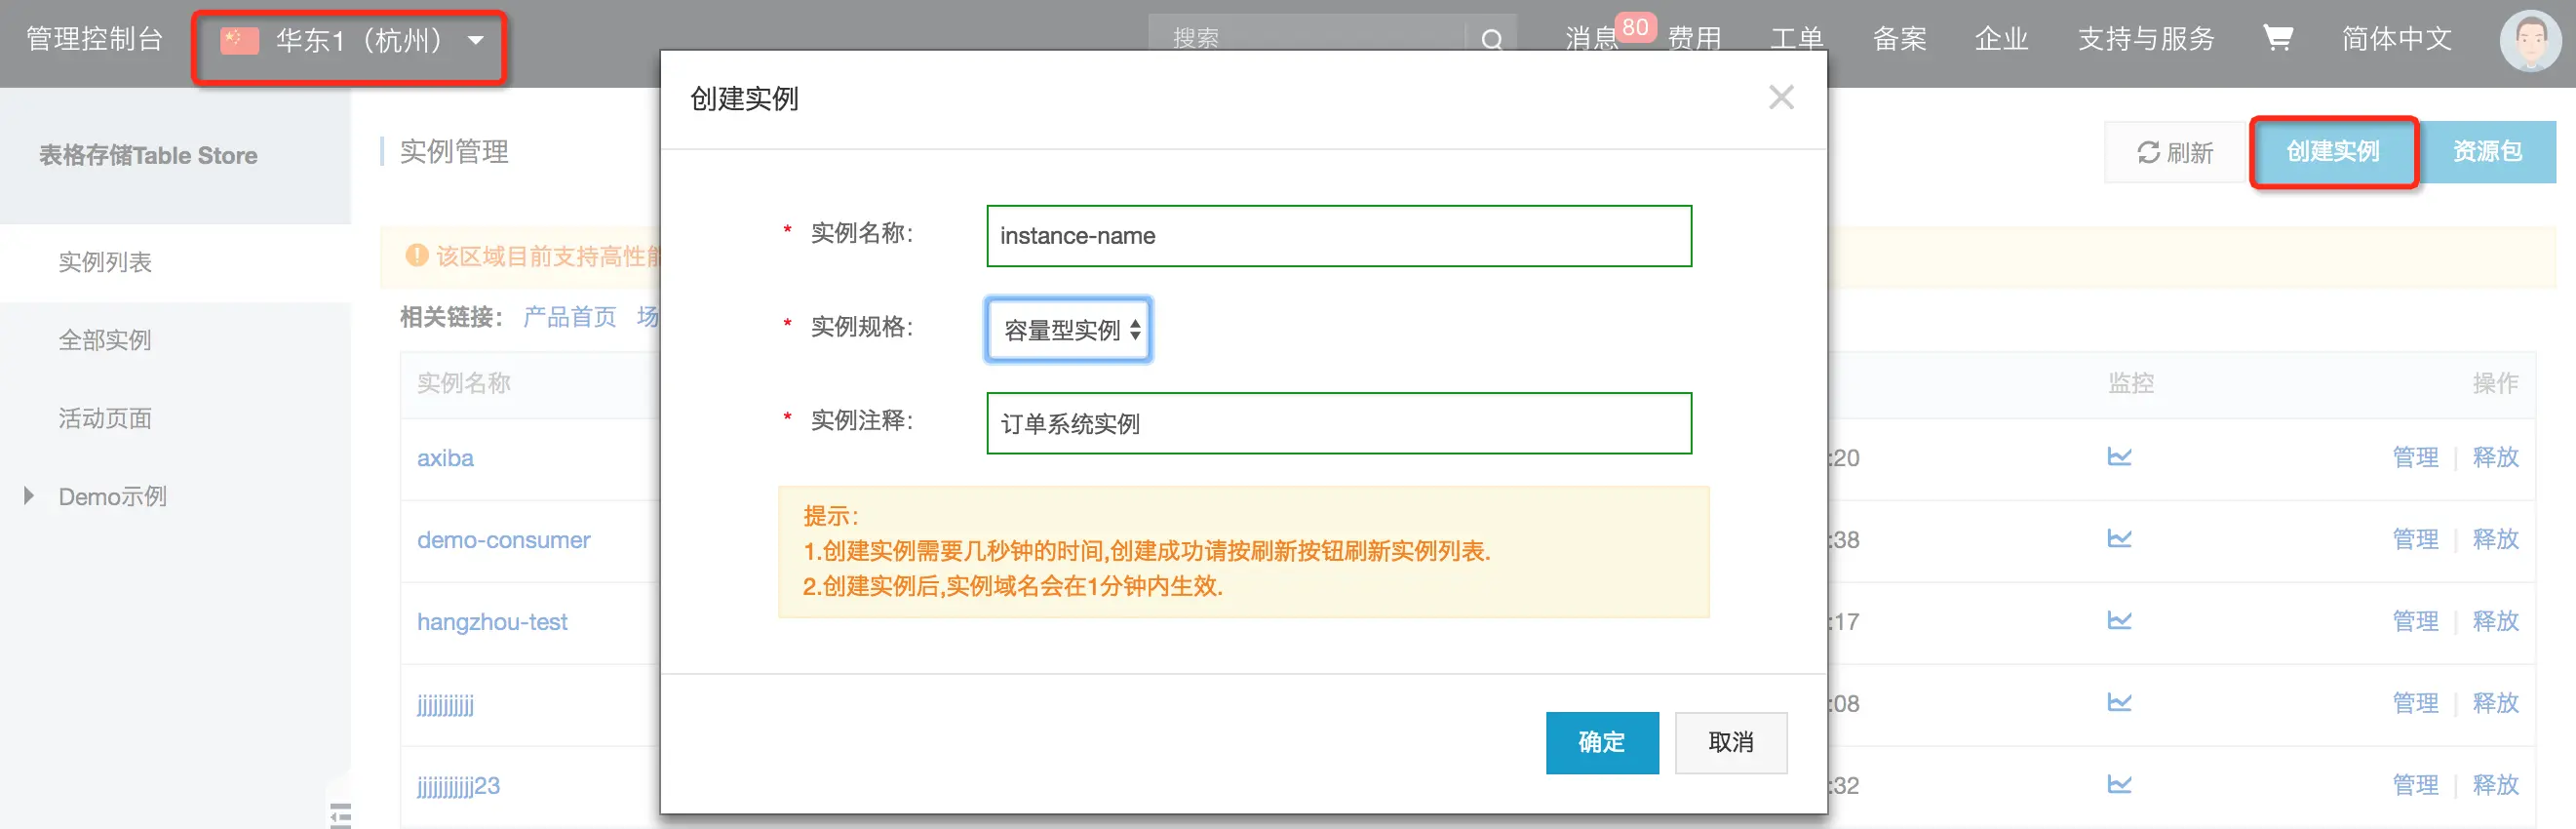Click 管理 for the hangzhou-test row
Viewport: 2576px width, 829px height.
2415,621
